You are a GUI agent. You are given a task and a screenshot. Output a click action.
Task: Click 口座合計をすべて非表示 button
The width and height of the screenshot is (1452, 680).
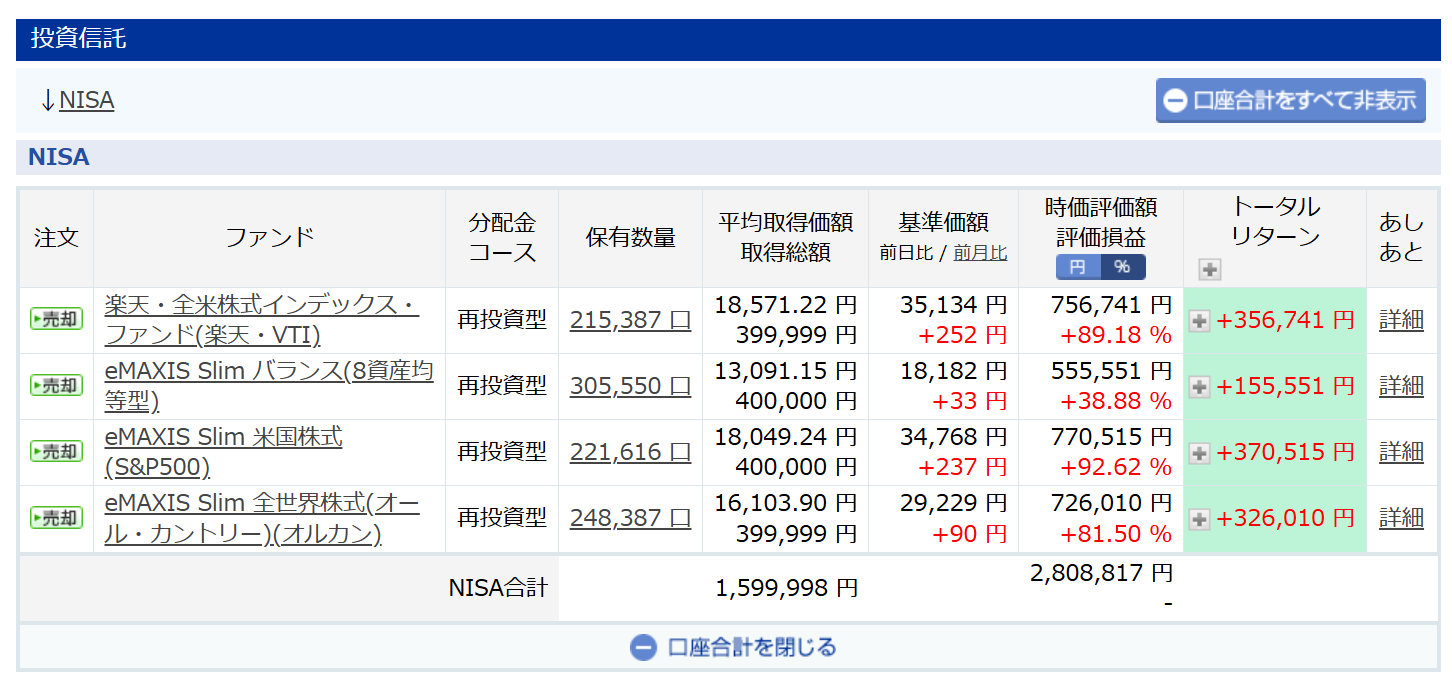point(1291,101)
